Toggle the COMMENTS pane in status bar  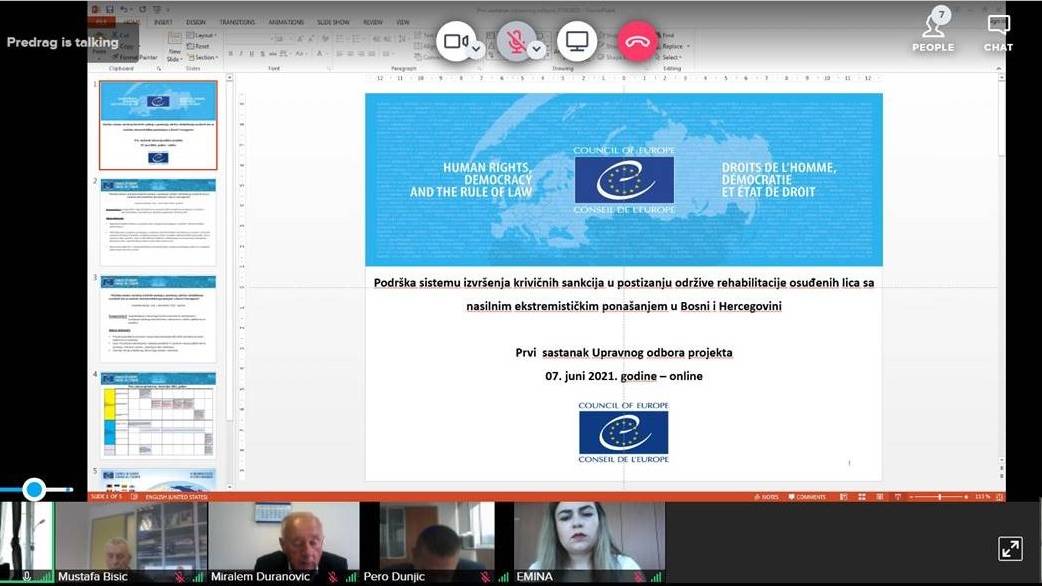coord(807,497)
